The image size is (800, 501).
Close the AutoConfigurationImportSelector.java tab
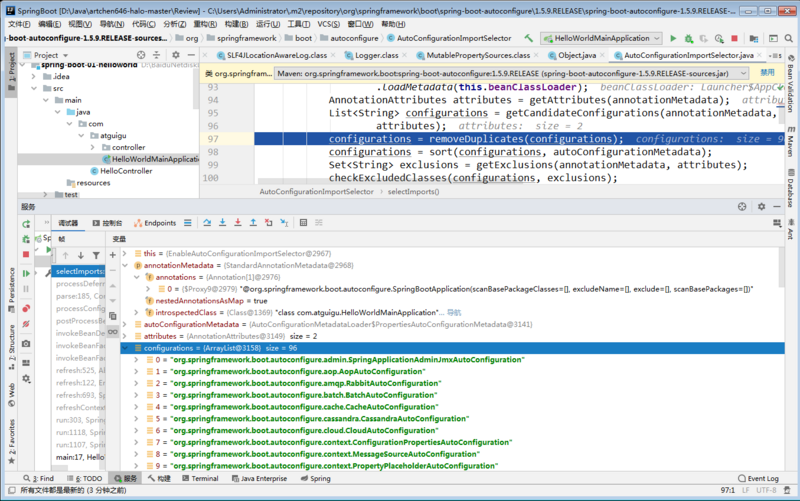(760, 55)
